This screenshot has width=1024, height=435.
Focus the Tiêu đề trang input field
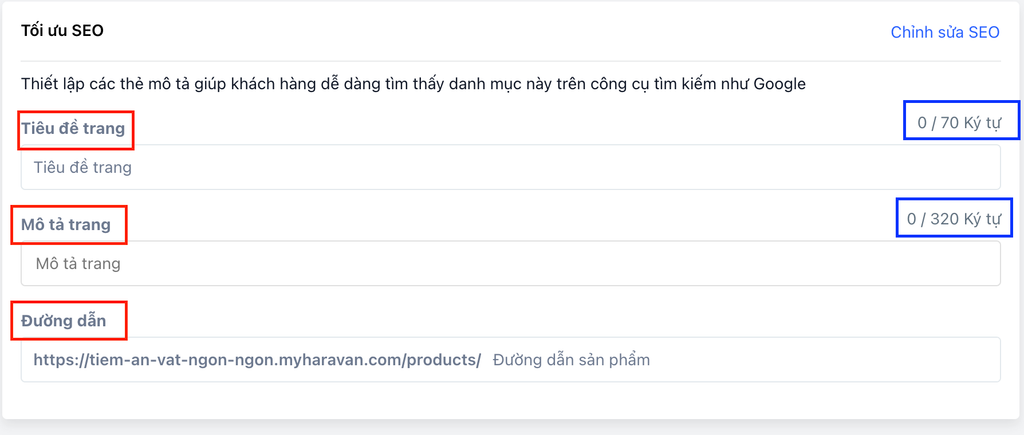510,167
